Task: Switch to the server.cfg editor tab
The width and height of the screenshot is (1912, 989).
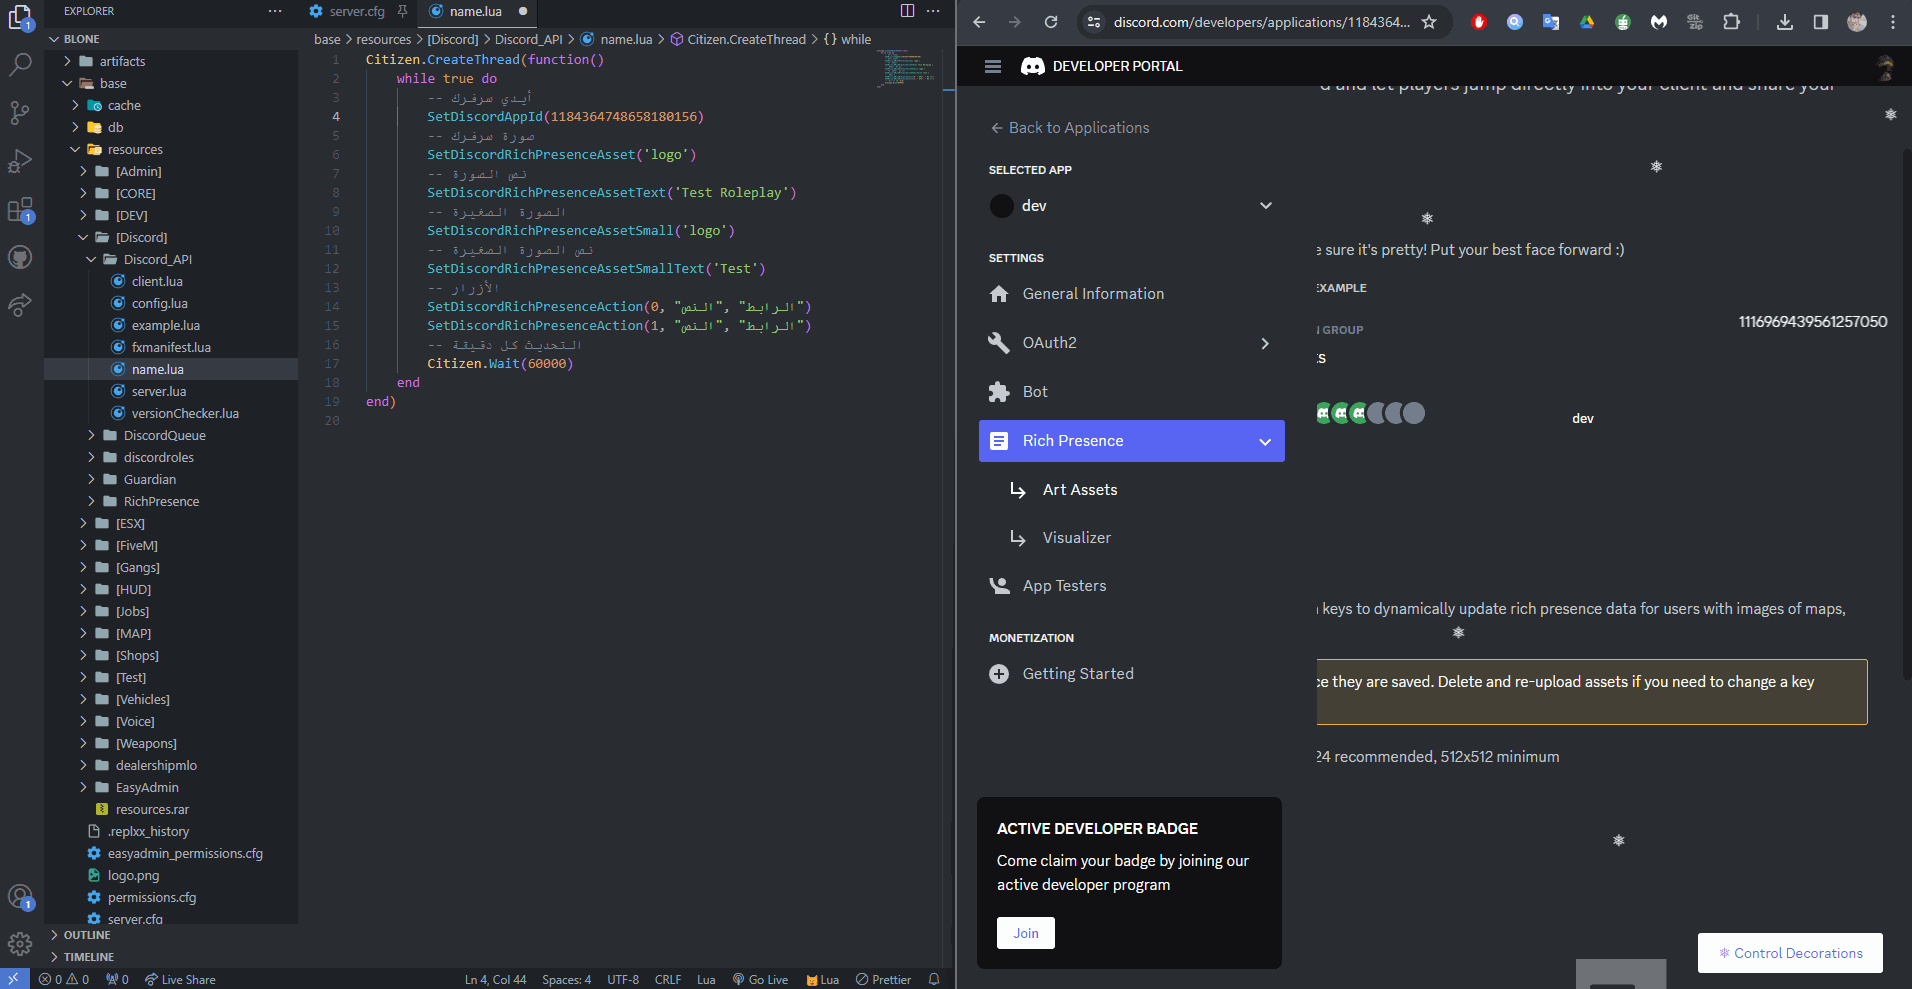Action: (x=357, y=11)
